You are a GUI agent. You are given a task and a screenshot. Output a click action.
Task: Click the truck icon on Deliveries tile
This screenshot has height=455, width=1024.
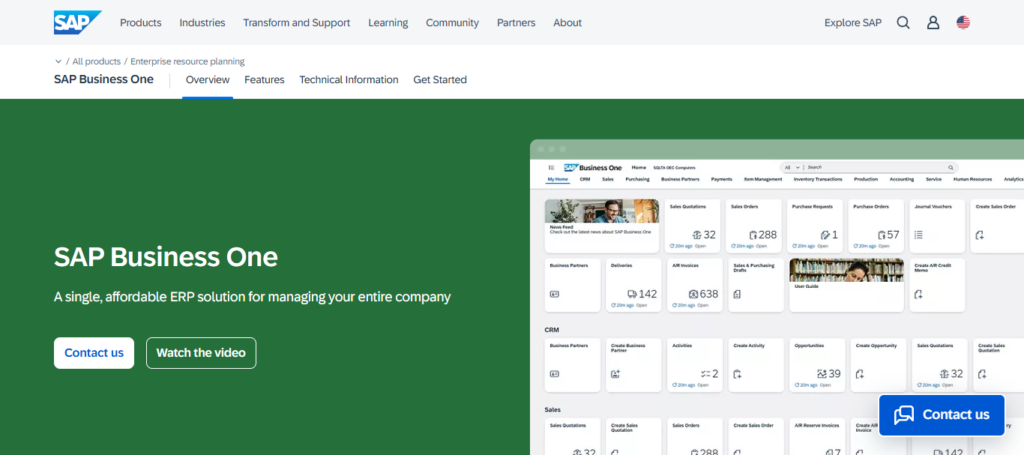pyautogui.click(x=632, y=294)
